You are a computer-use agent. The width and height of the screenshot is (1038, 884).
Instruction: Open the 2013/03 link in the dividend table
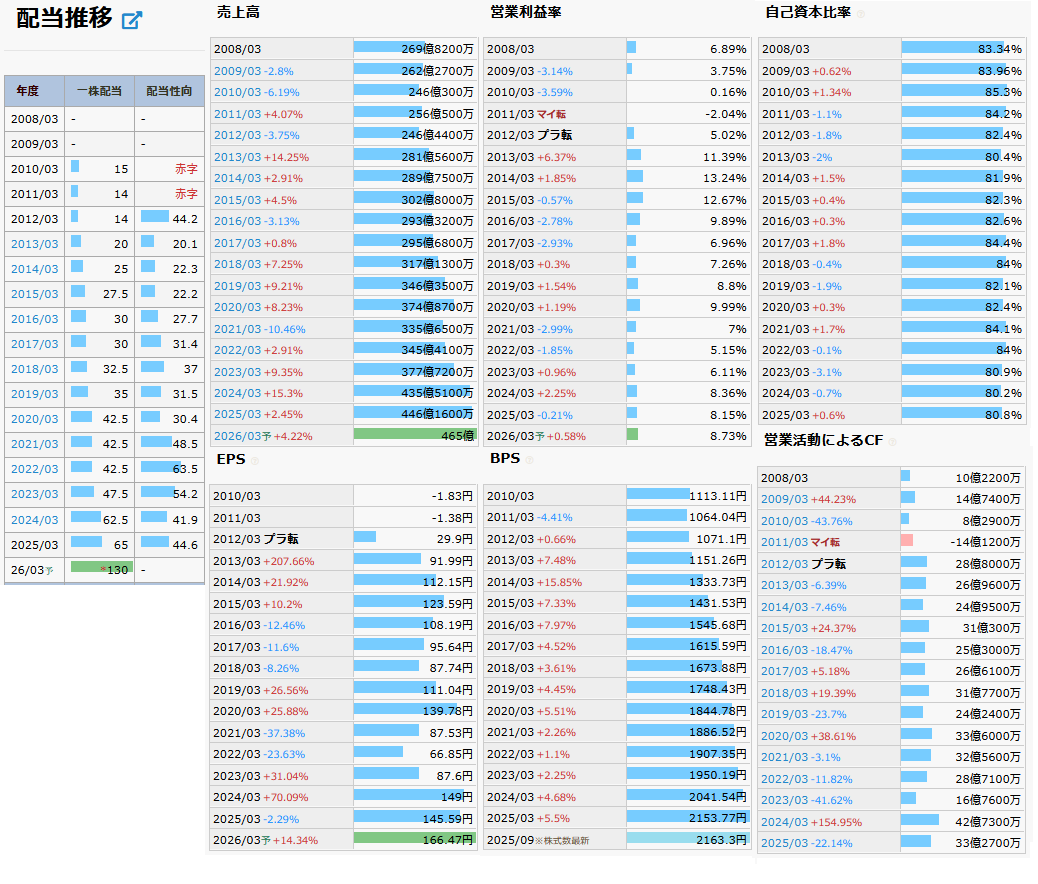click(34, 244)
